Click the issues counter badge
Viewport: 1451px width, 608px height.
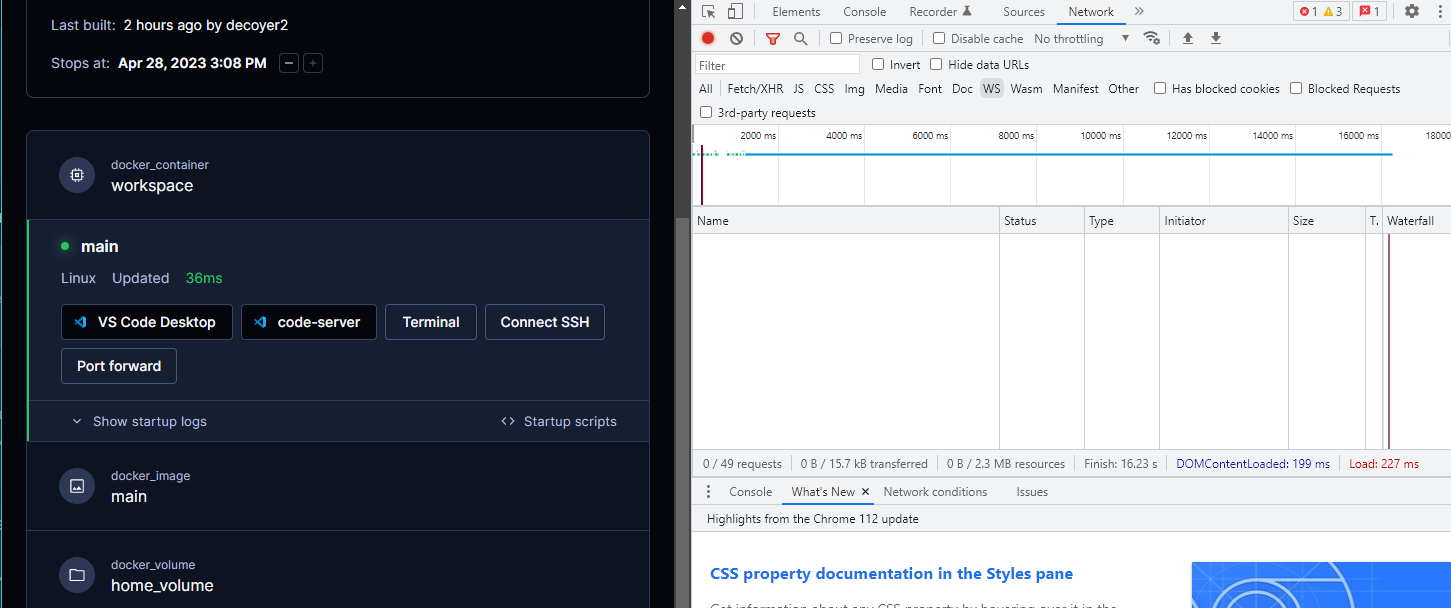point(1370,12)
